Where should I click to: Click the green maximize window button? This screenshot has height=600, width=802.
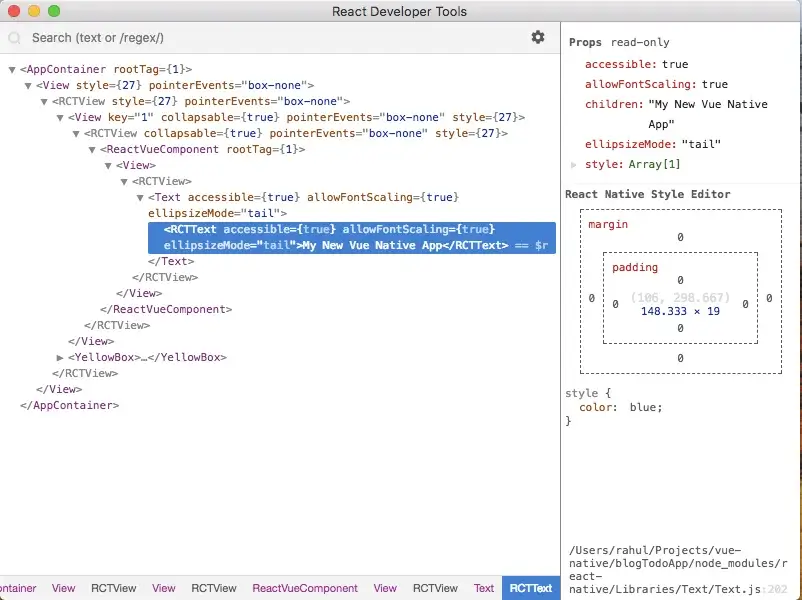(x=54, y=12)
